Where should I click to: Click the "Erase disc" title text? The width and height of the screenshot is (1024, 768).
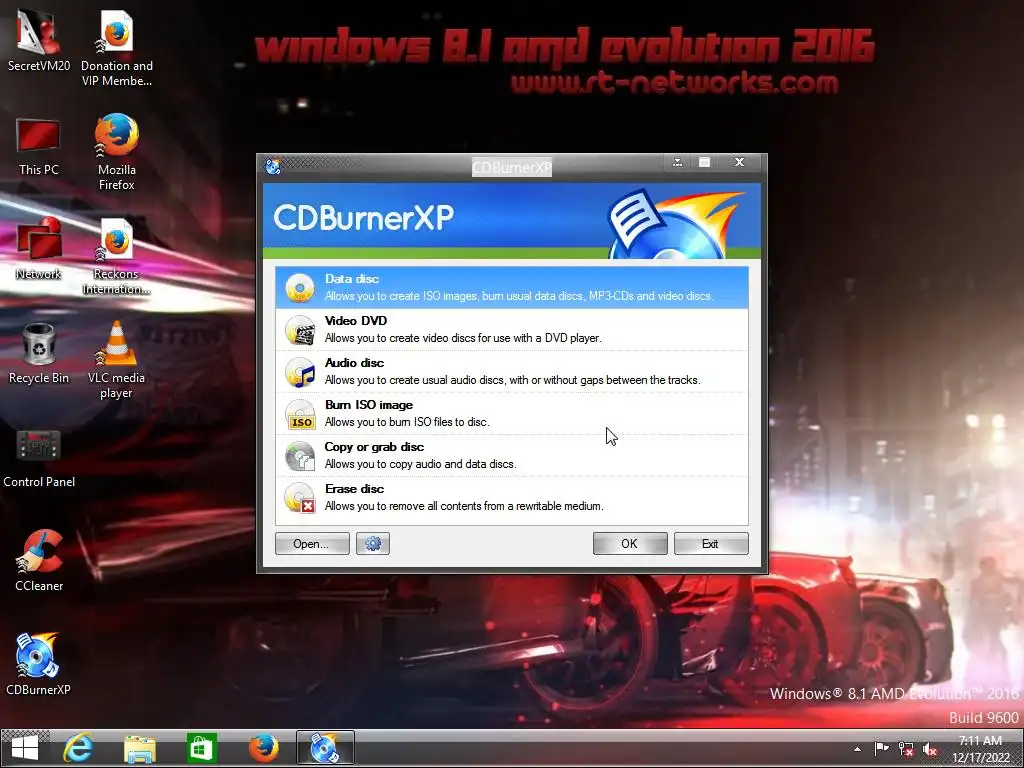pyautogui.click(x=355, y=488)
